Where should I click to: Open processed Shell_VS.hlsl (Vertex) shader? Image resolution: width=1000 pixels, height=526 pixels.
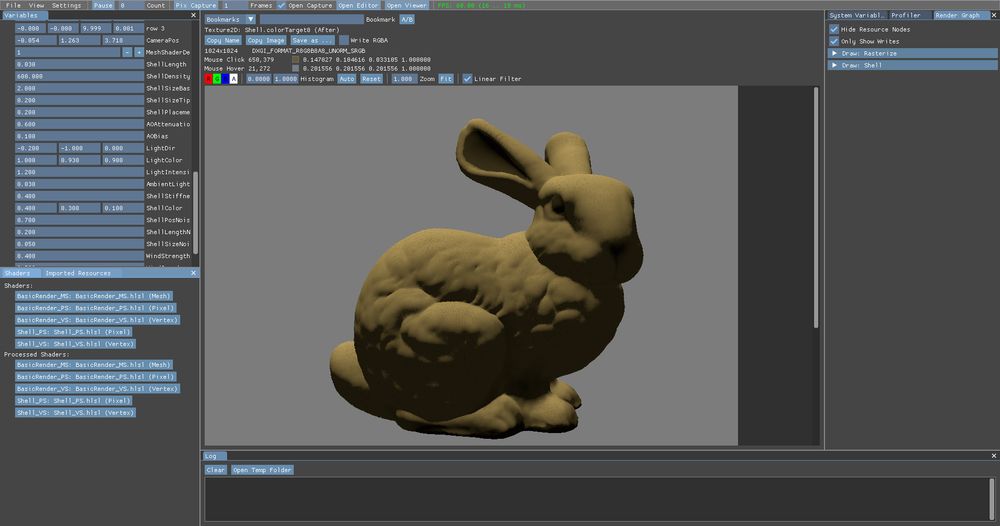tap(75, 413)
